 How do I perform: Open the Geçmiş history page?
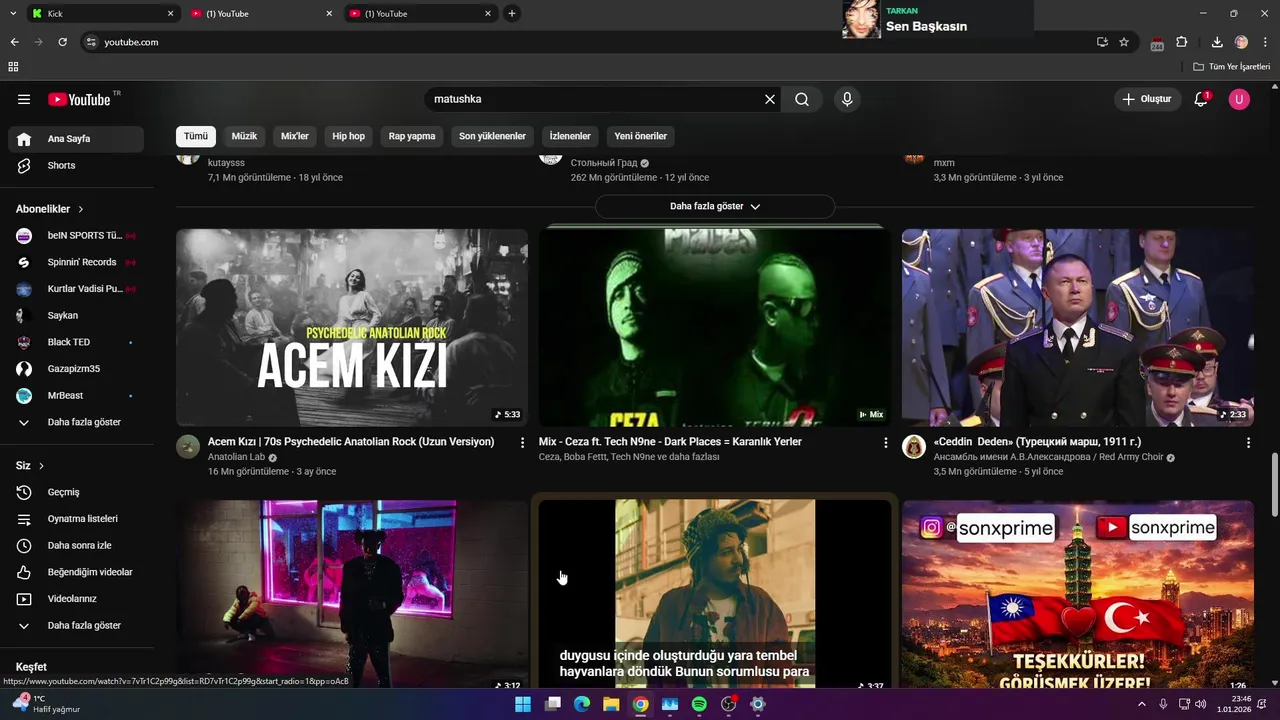pyautogui.click(x=76, y=492)
